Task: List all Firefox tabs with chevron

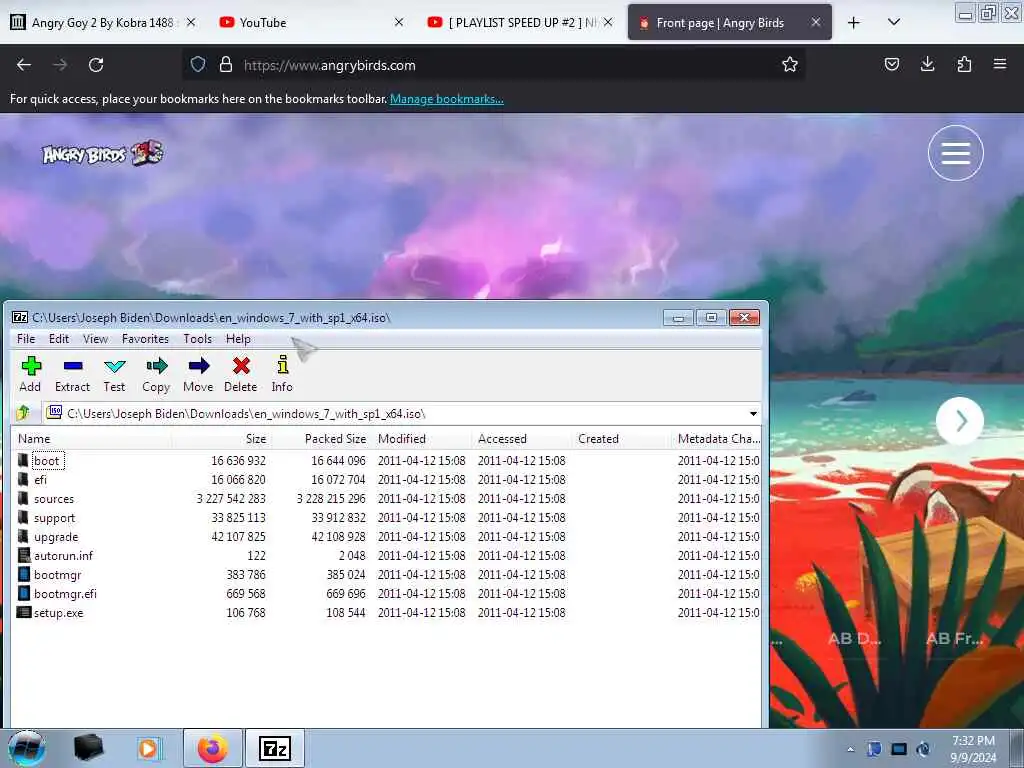Action: tap(894, 22)
